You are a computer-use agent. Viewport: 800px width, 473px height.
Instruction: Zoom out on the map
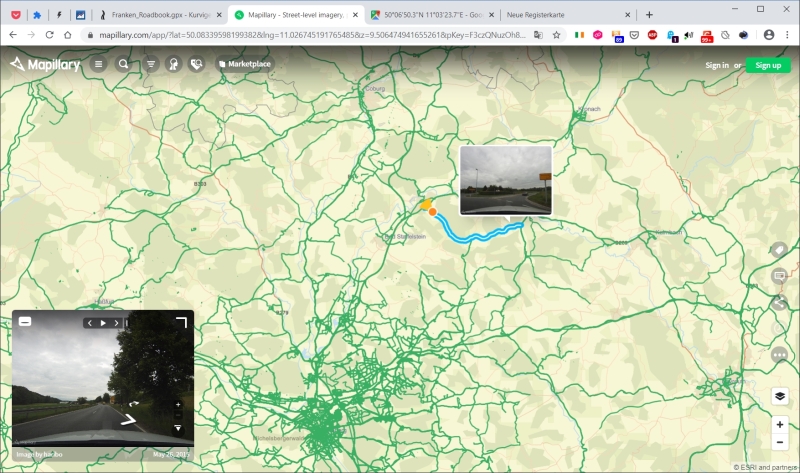[780, 442]
